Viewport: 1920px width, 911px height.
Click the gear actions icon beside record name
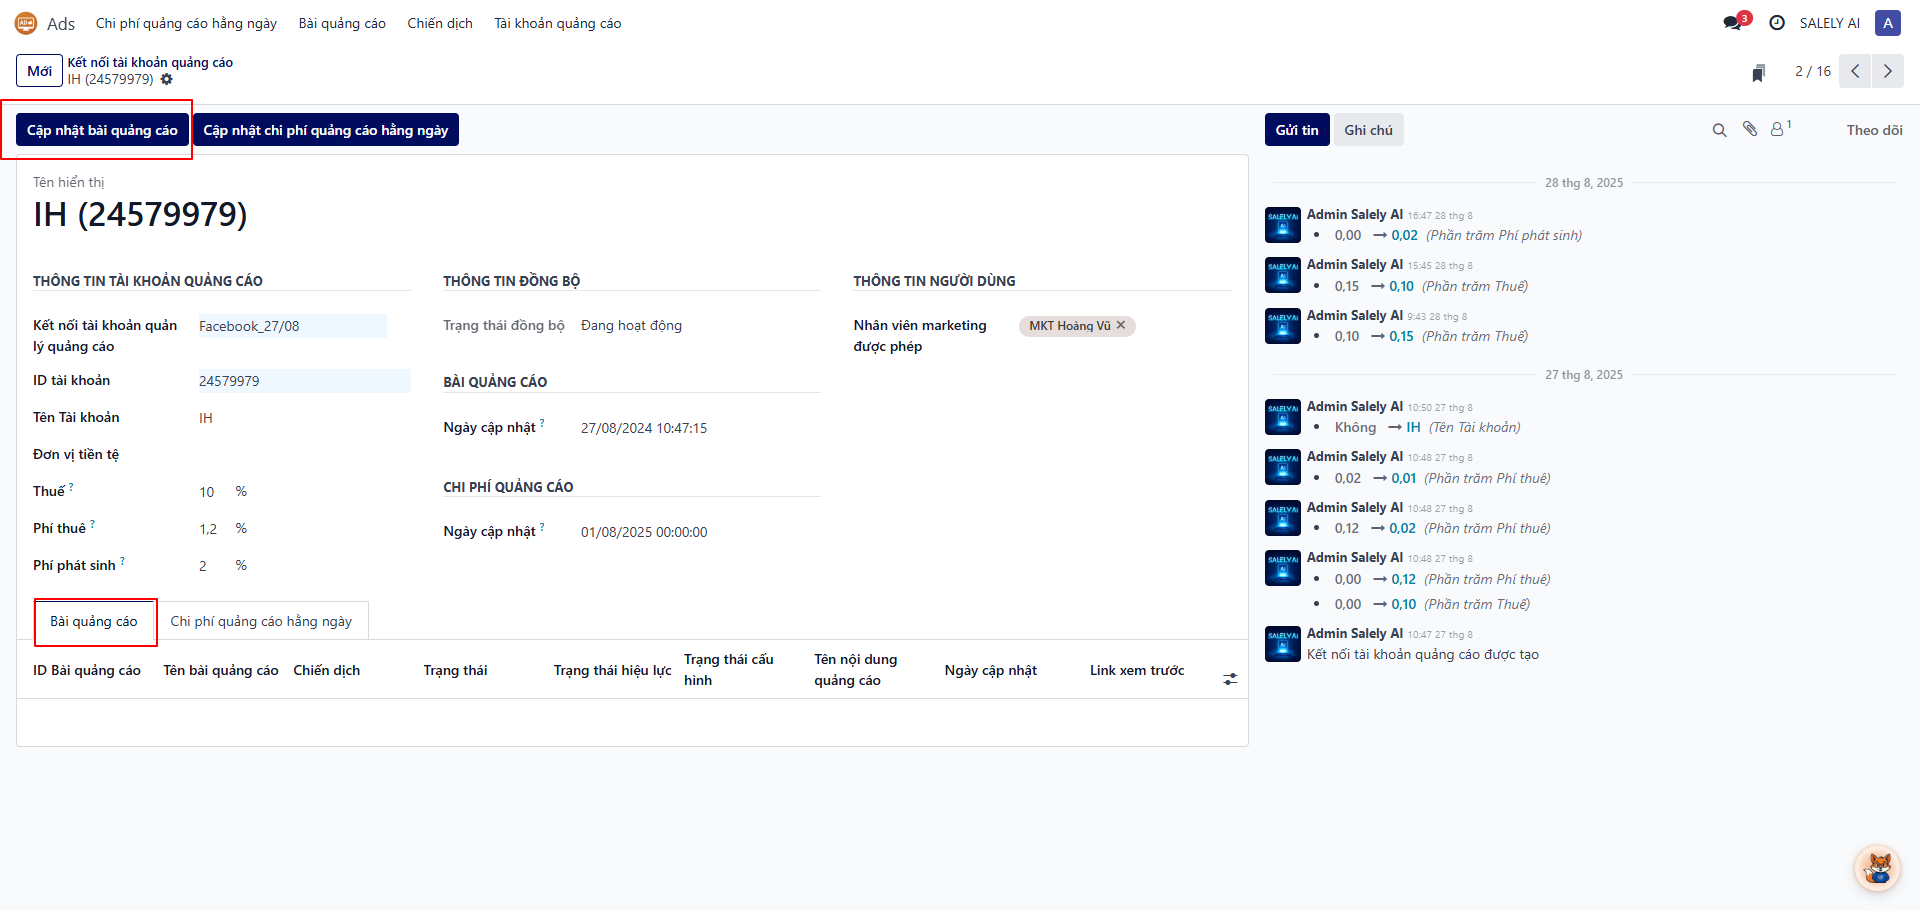(167, 80)
